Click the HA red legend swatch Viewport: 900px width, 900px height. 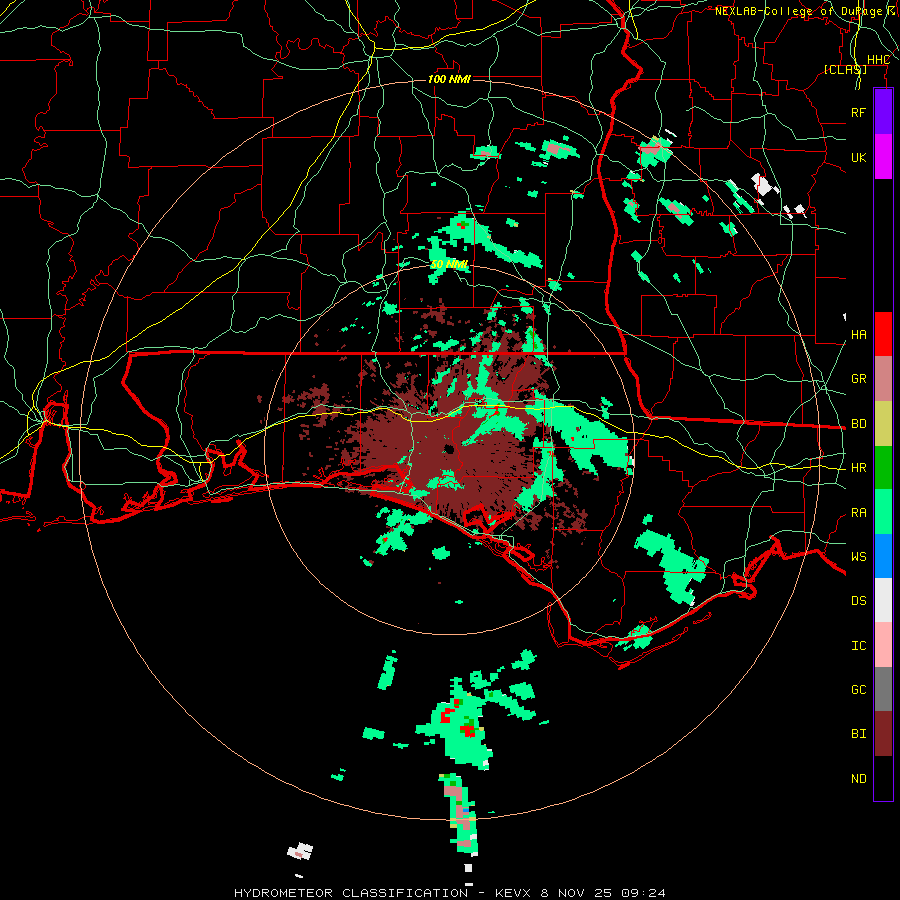click(883, 334)
